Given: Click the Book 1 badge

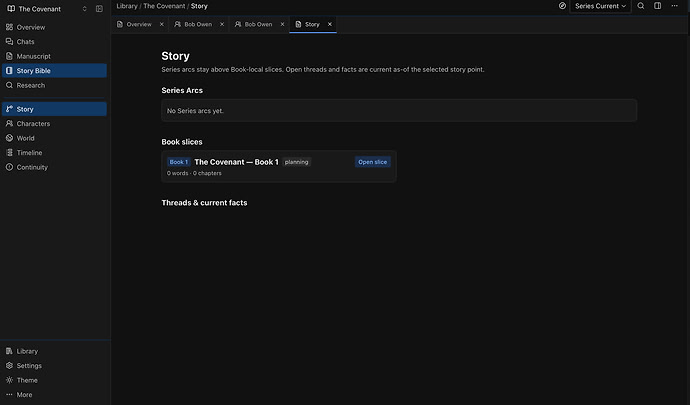Looking at the screenshot, I should point(179,162).
